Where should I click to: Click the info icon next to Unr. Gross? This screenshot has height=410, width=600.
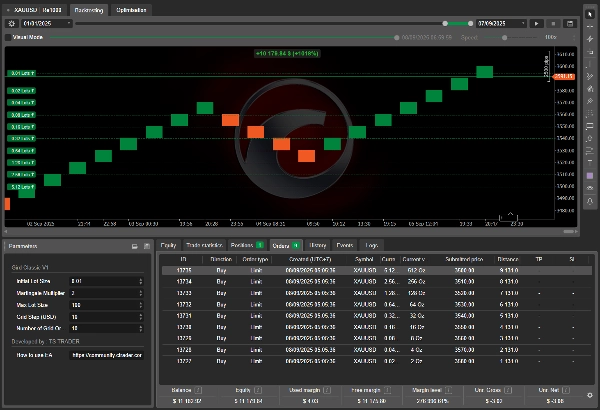508,390
